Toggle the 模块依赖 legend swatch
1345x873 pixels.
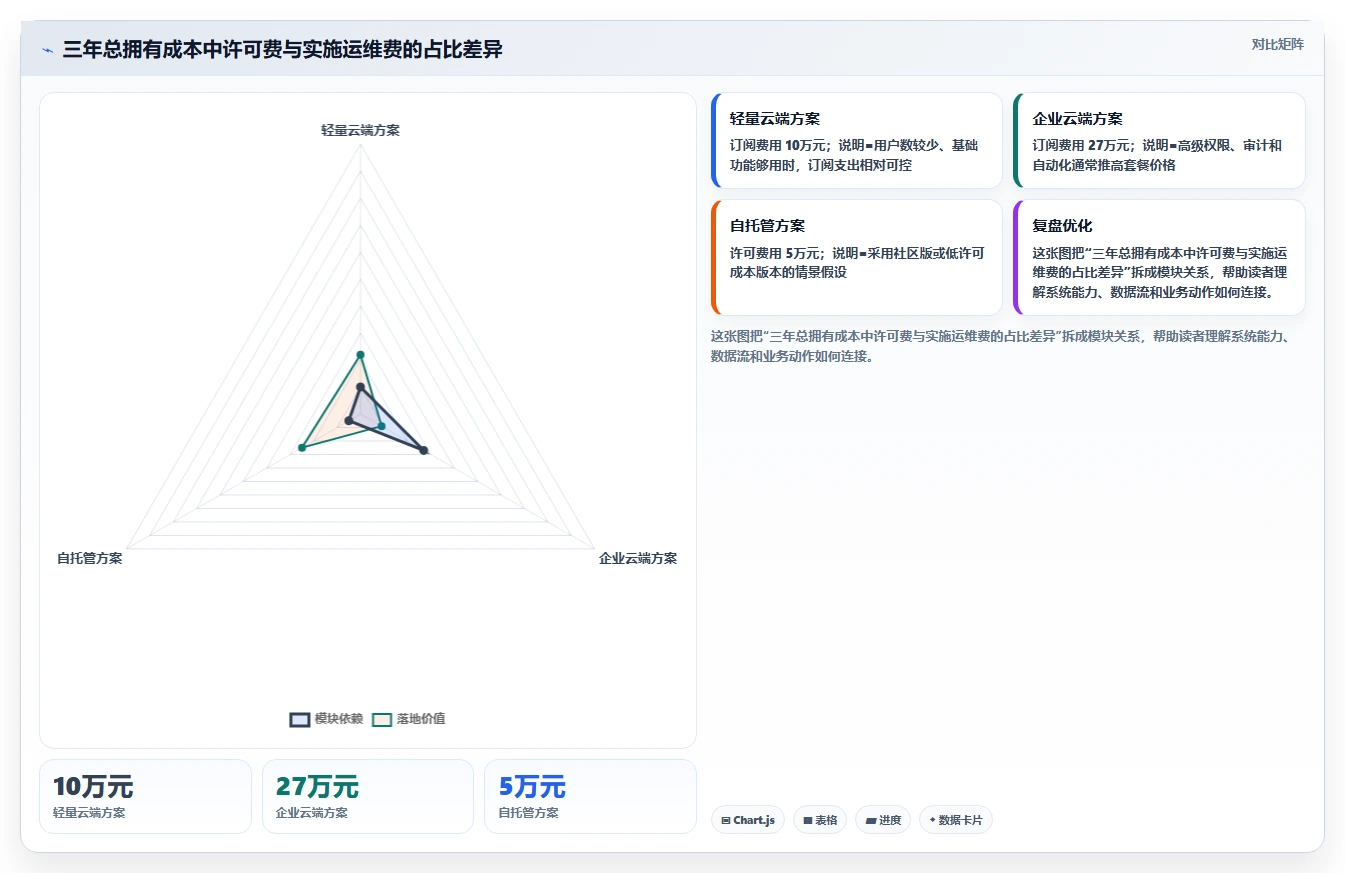(300, 719)
